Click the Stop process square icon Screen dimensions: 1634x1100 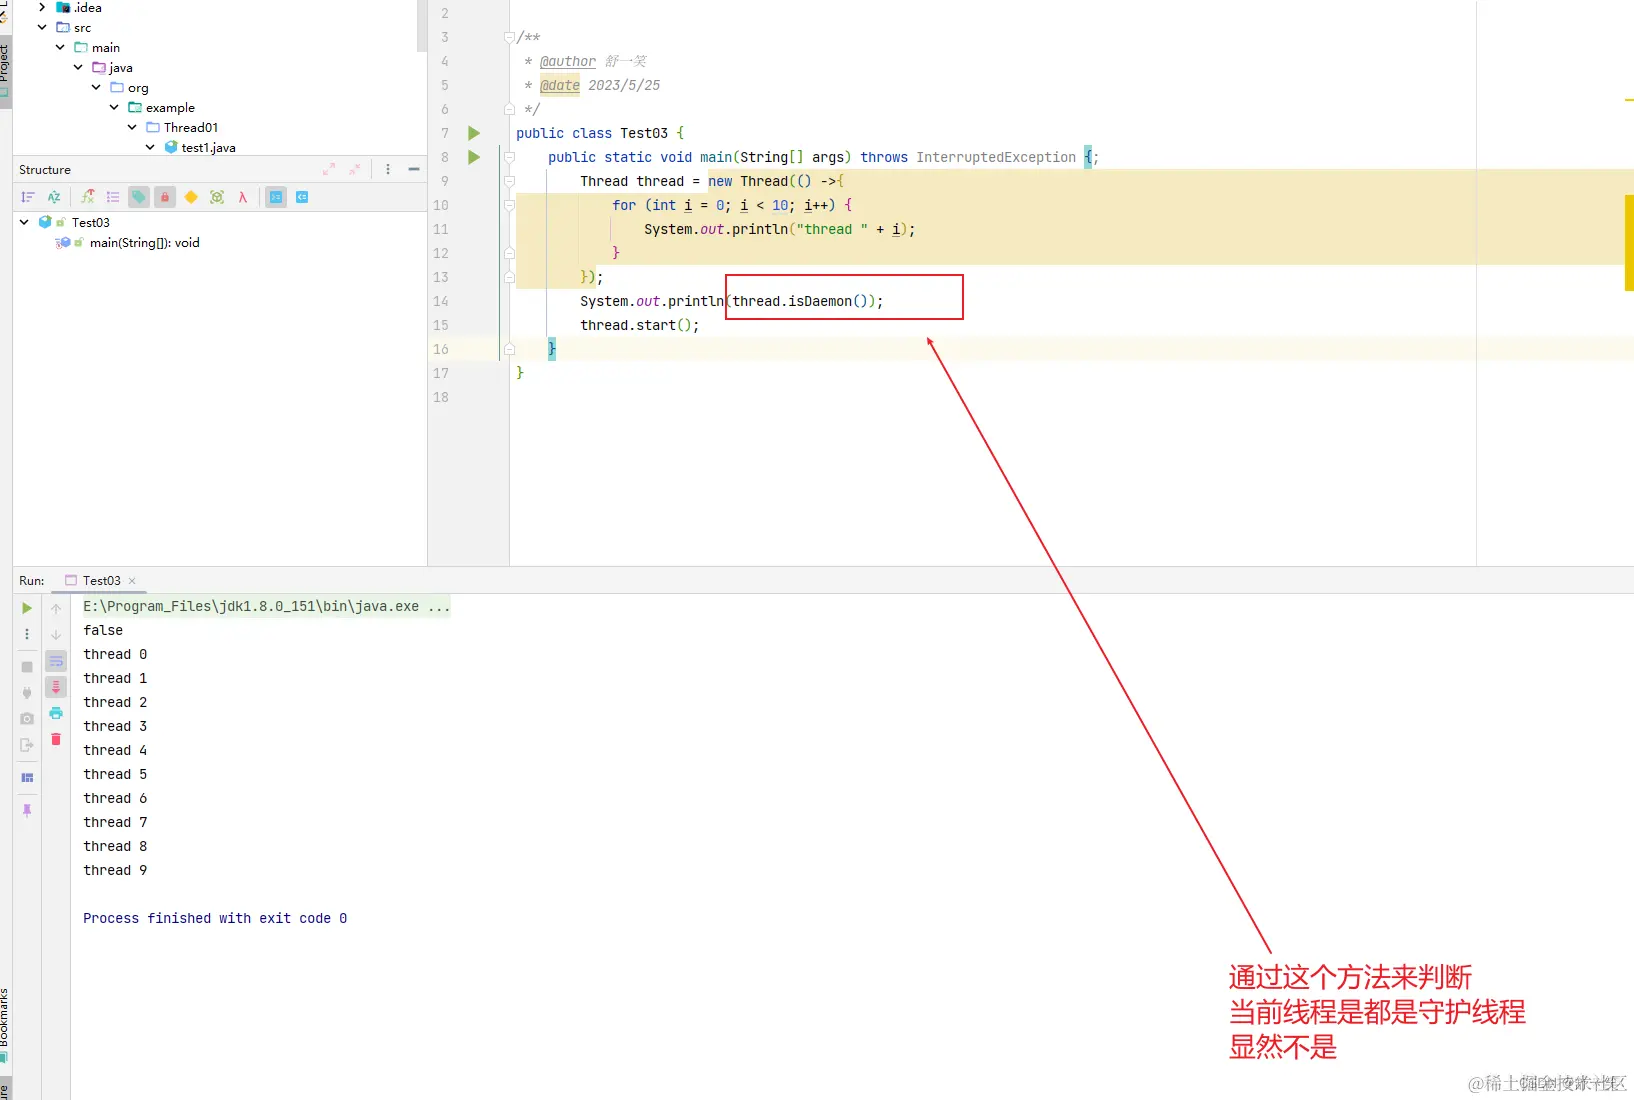tap(27, 667)
